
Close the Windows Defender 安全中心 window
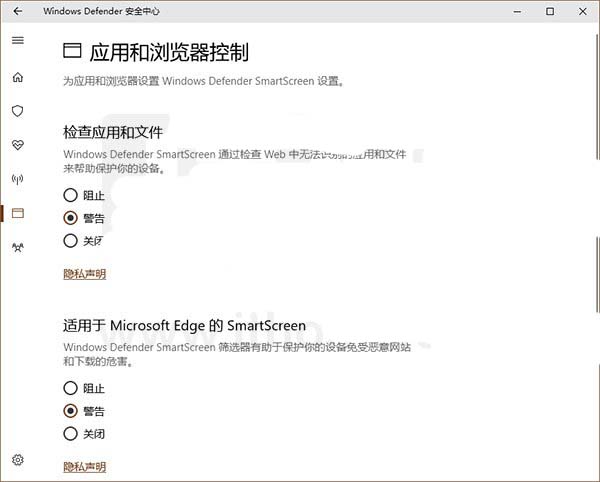pos(582,11)
